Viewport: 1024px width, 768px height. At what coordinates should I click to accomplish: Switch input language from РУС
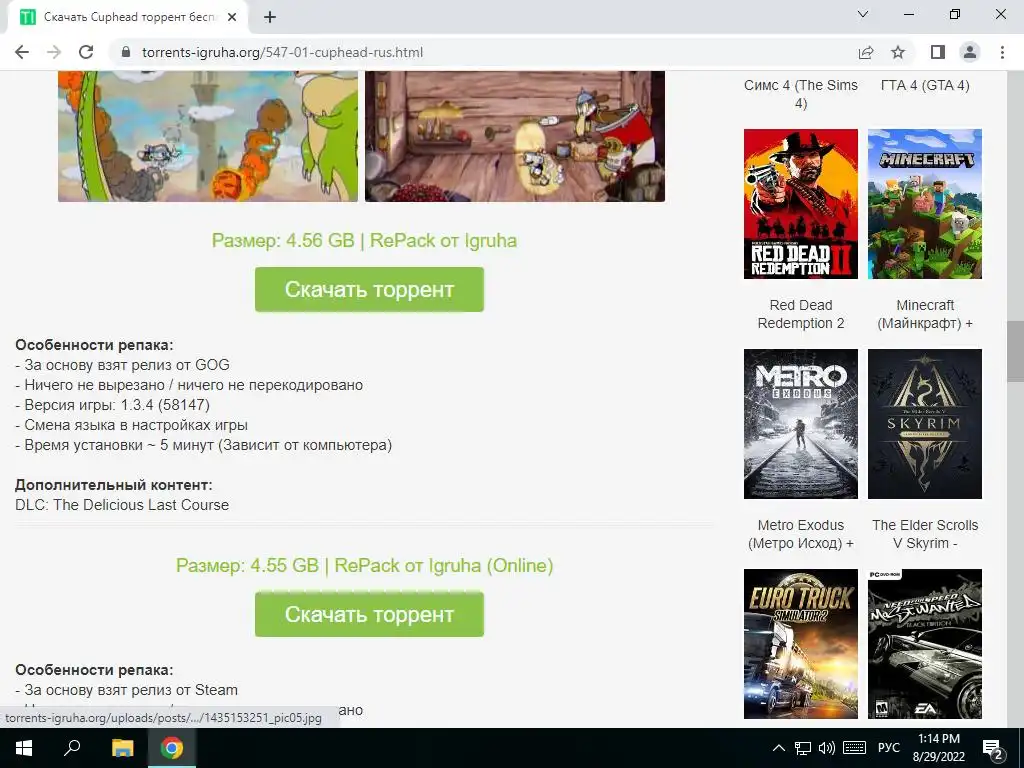pyautogui.click(x=889, y=748)
